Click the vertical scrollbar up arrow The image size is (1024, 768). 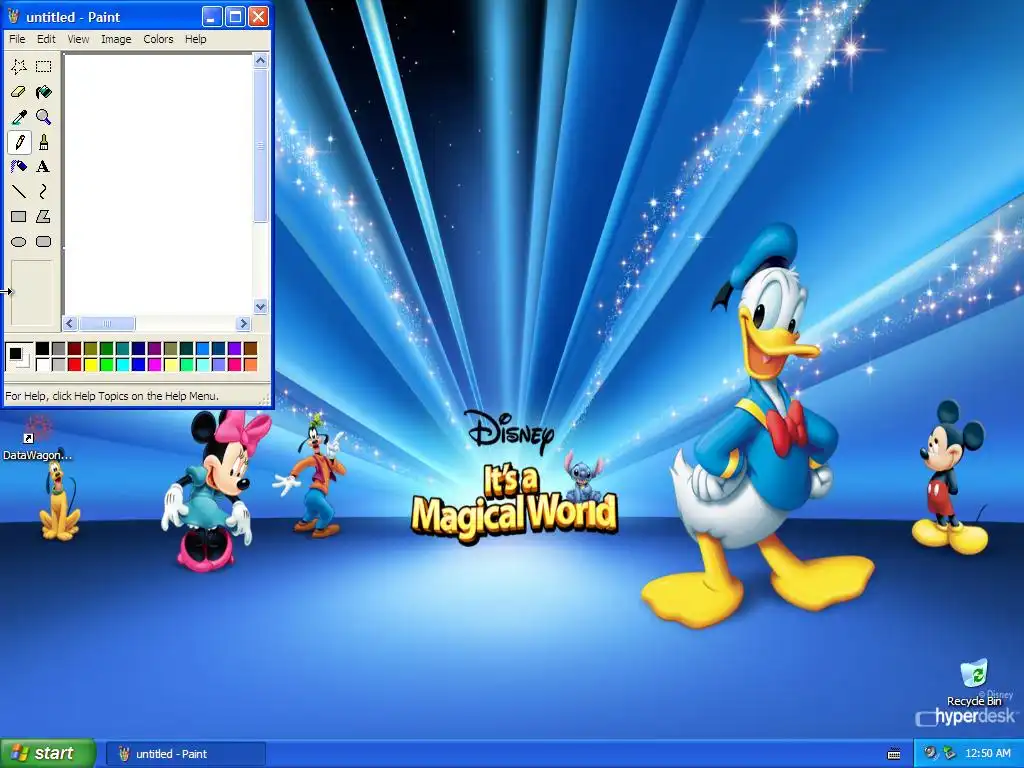pyautogui.click(x=261, y=61)
